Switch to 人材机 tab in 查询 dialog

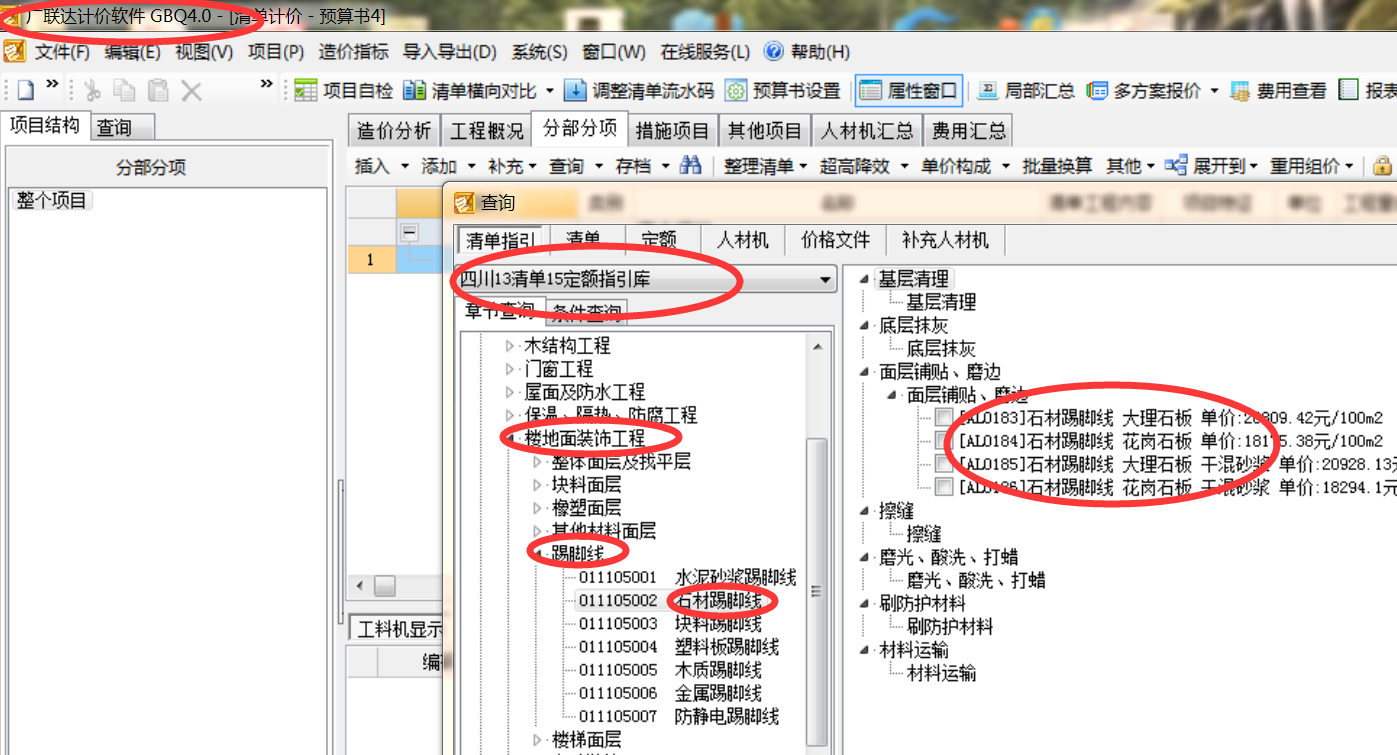point(743,240)
